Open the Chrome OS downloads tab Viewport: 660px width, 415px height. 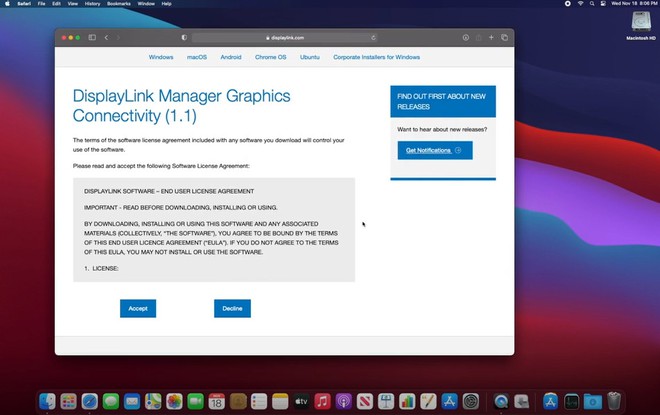point(271,57)
